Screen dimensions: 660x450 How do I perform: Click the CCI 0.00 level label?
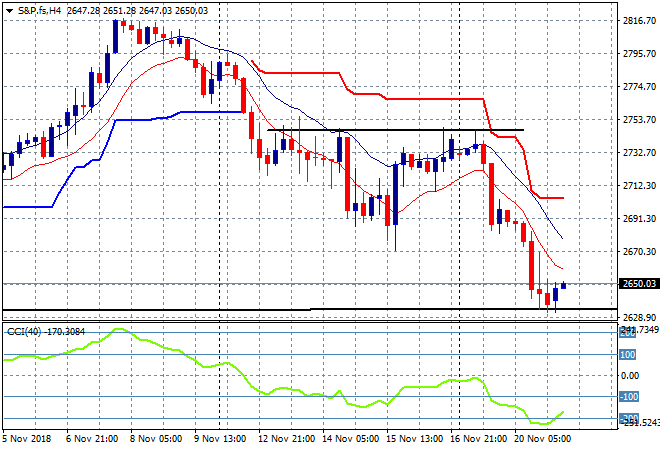tap(630, 375)
